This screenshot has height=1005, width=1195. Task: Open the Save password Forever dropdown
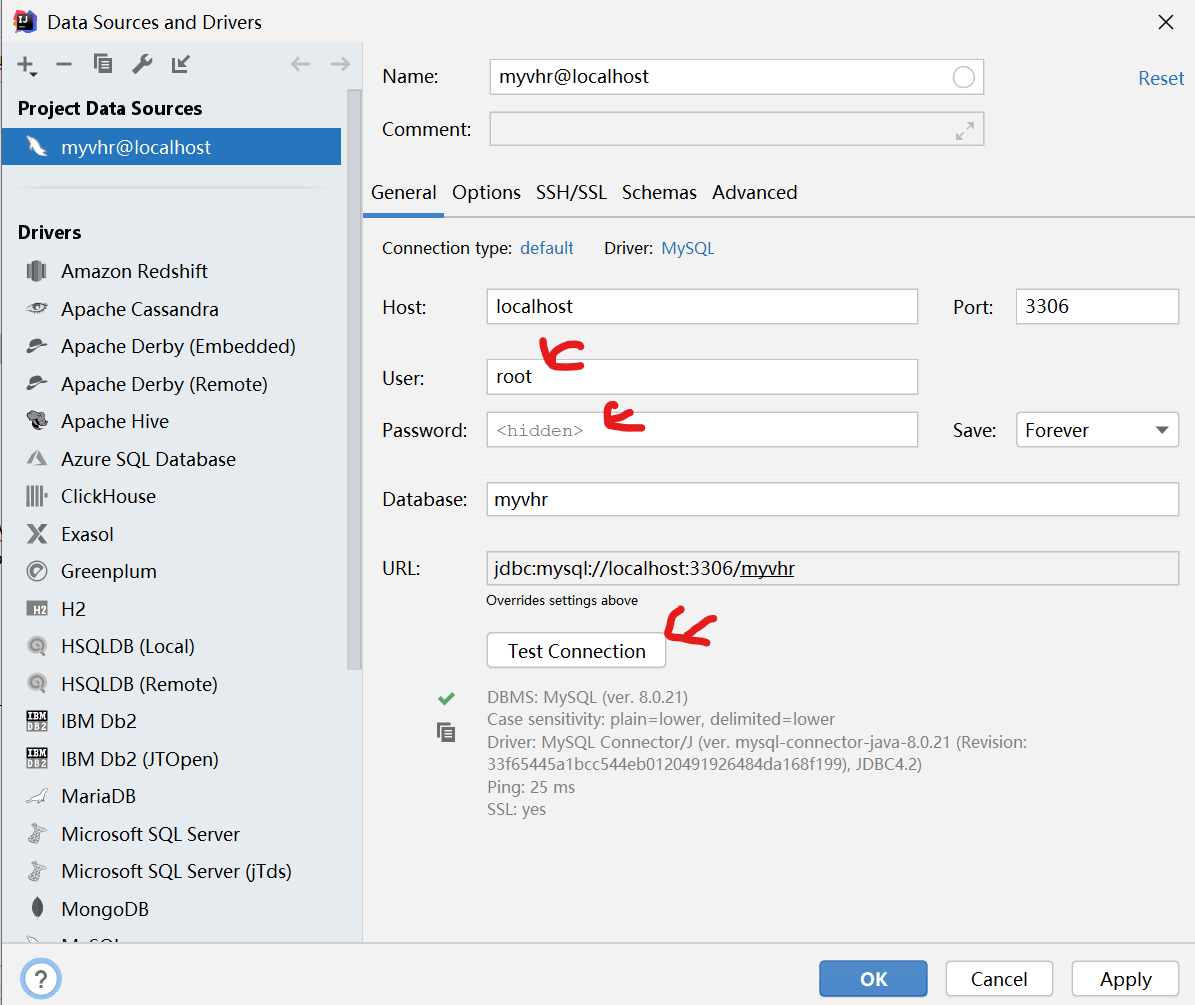tap(1097, 430)
